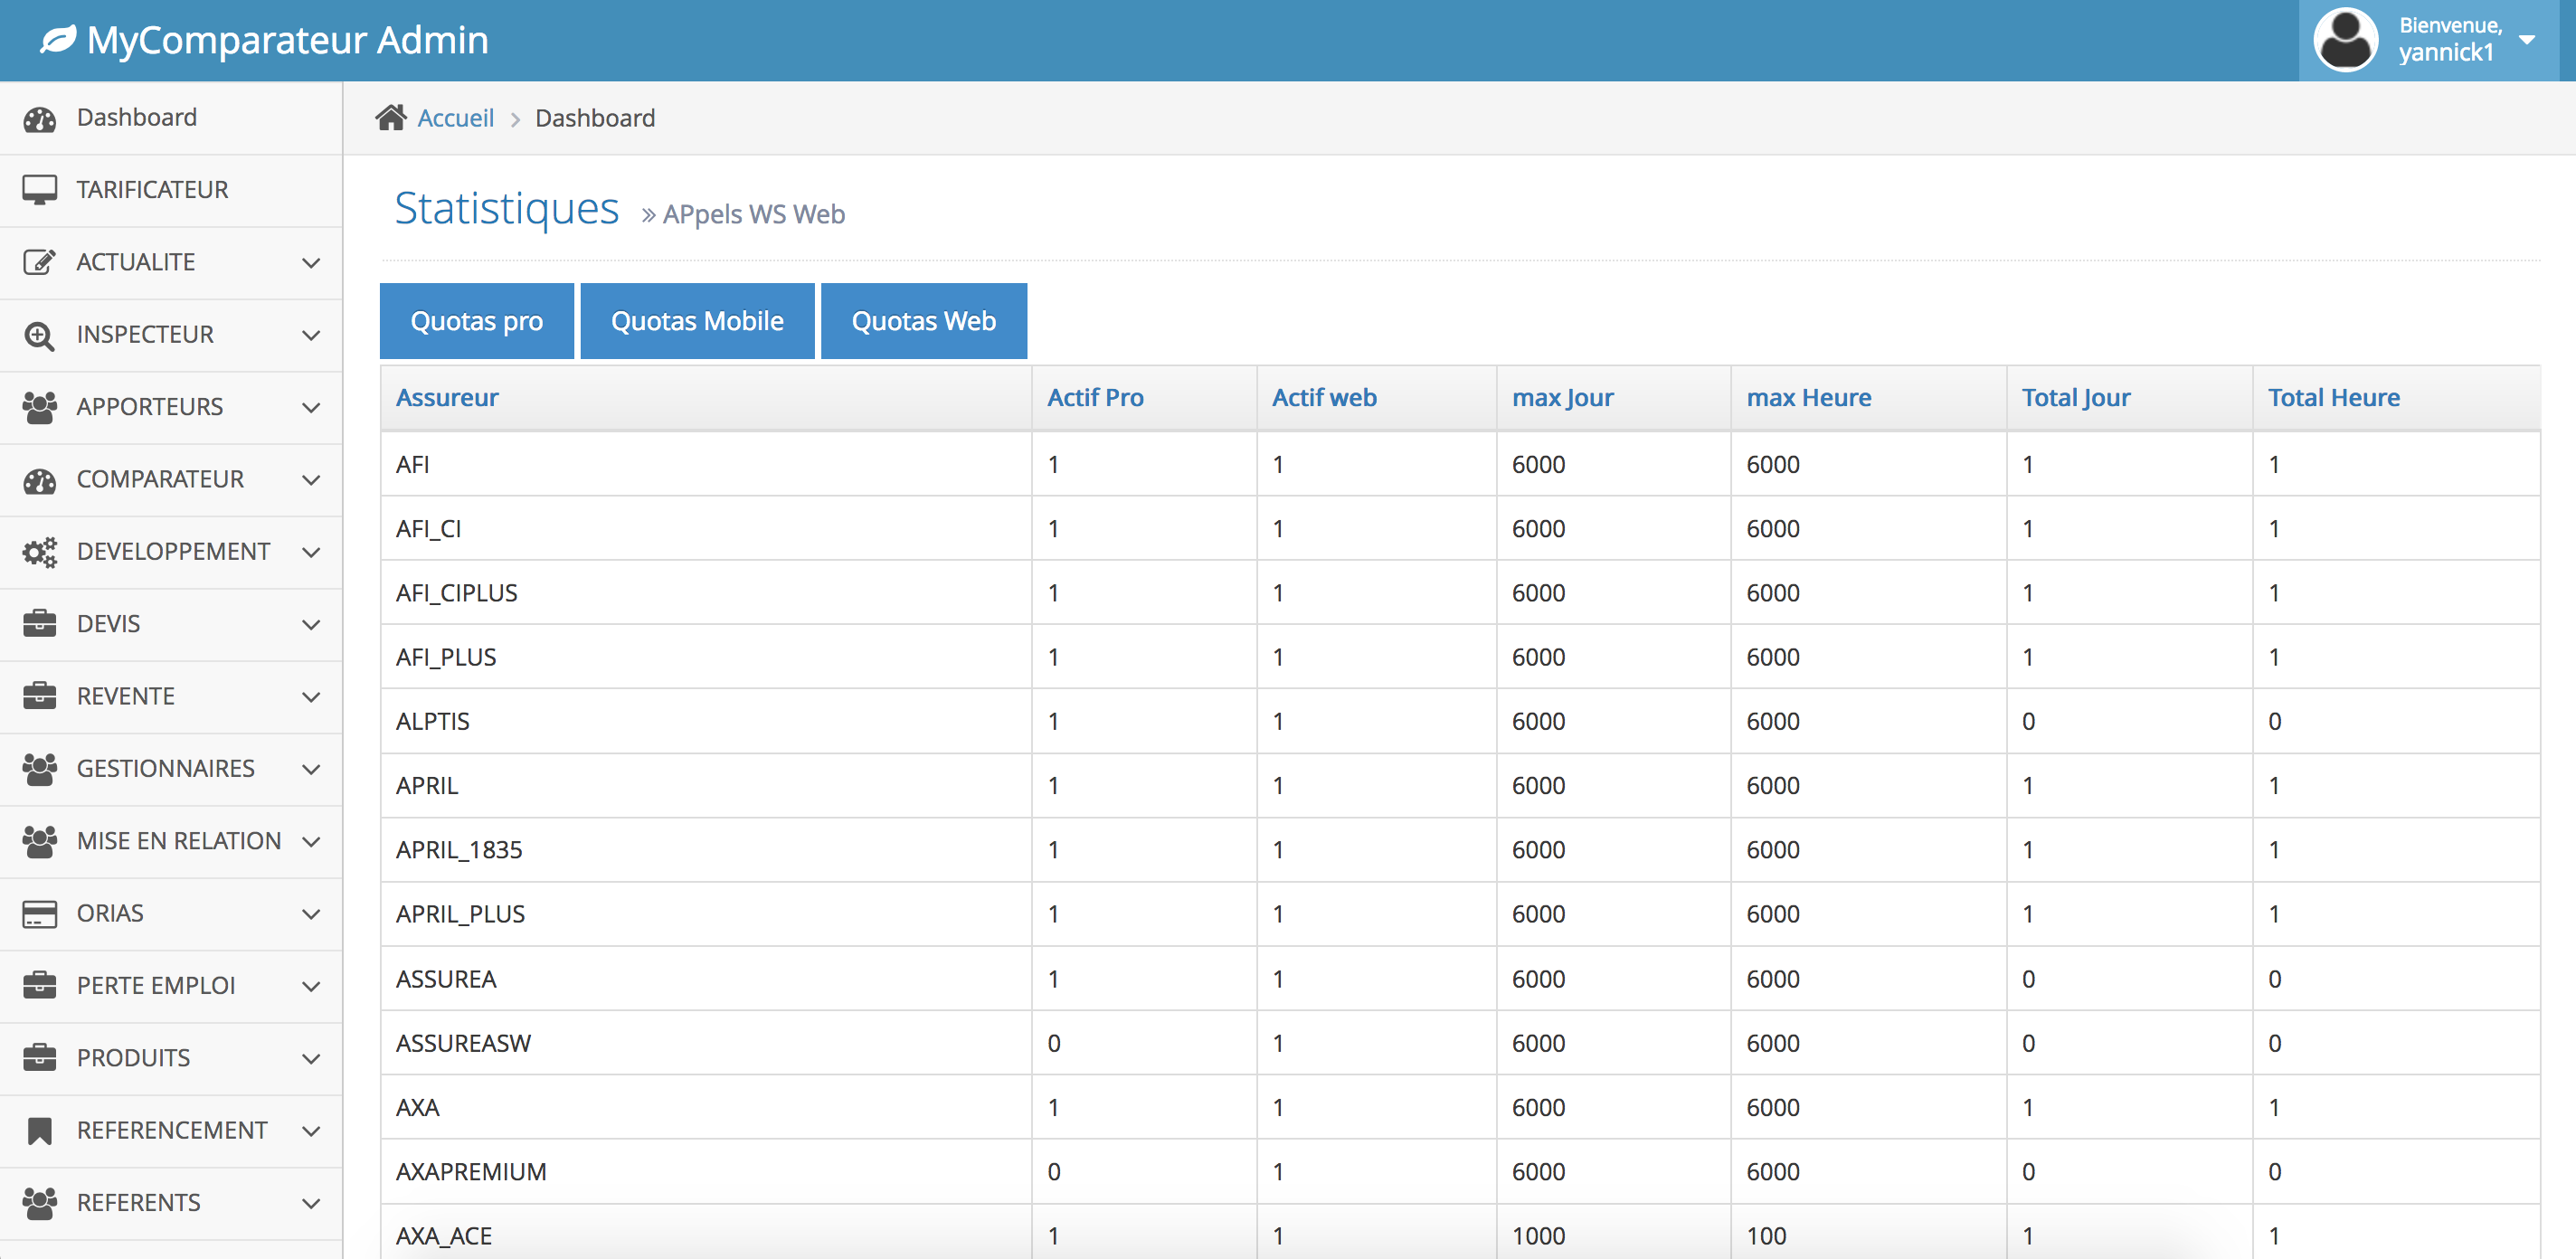The image size is (2576, 1259).
Task: Click the DEVELOPPEMENT gears icon
Action: pos(40,552)
